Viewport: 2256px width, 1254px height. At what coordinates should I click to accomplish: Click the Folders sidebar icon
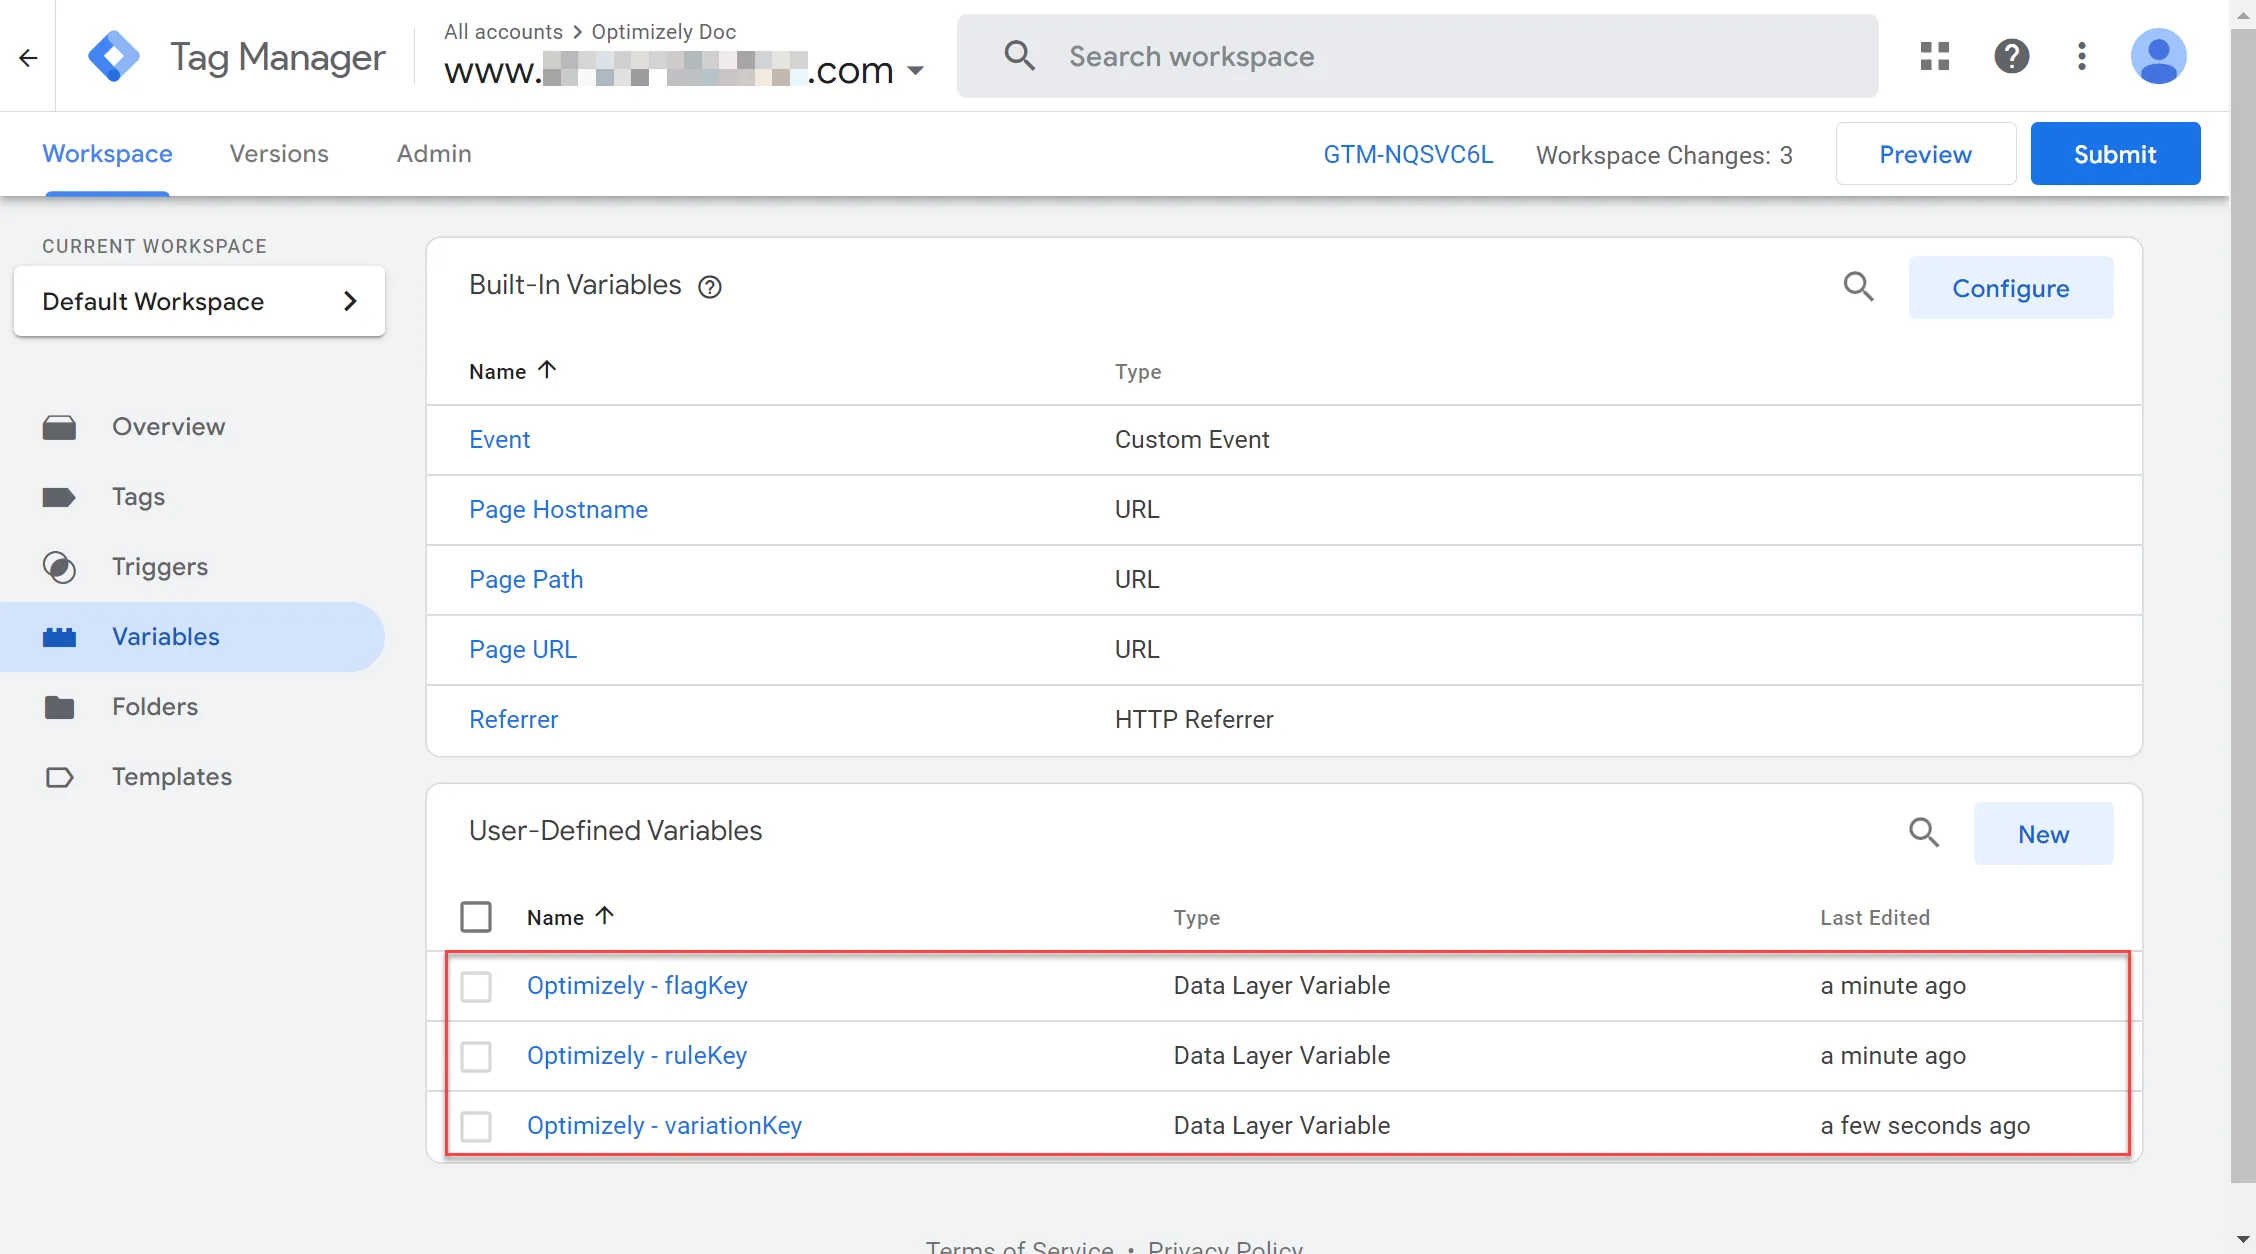pyautogui.click(x=59, y=707)
